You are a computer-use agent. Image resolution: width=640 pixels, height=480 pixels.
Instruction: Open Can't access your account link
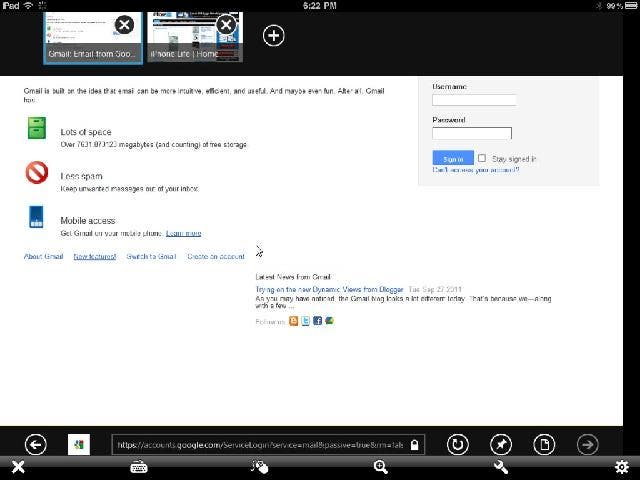tap(476, 170)
